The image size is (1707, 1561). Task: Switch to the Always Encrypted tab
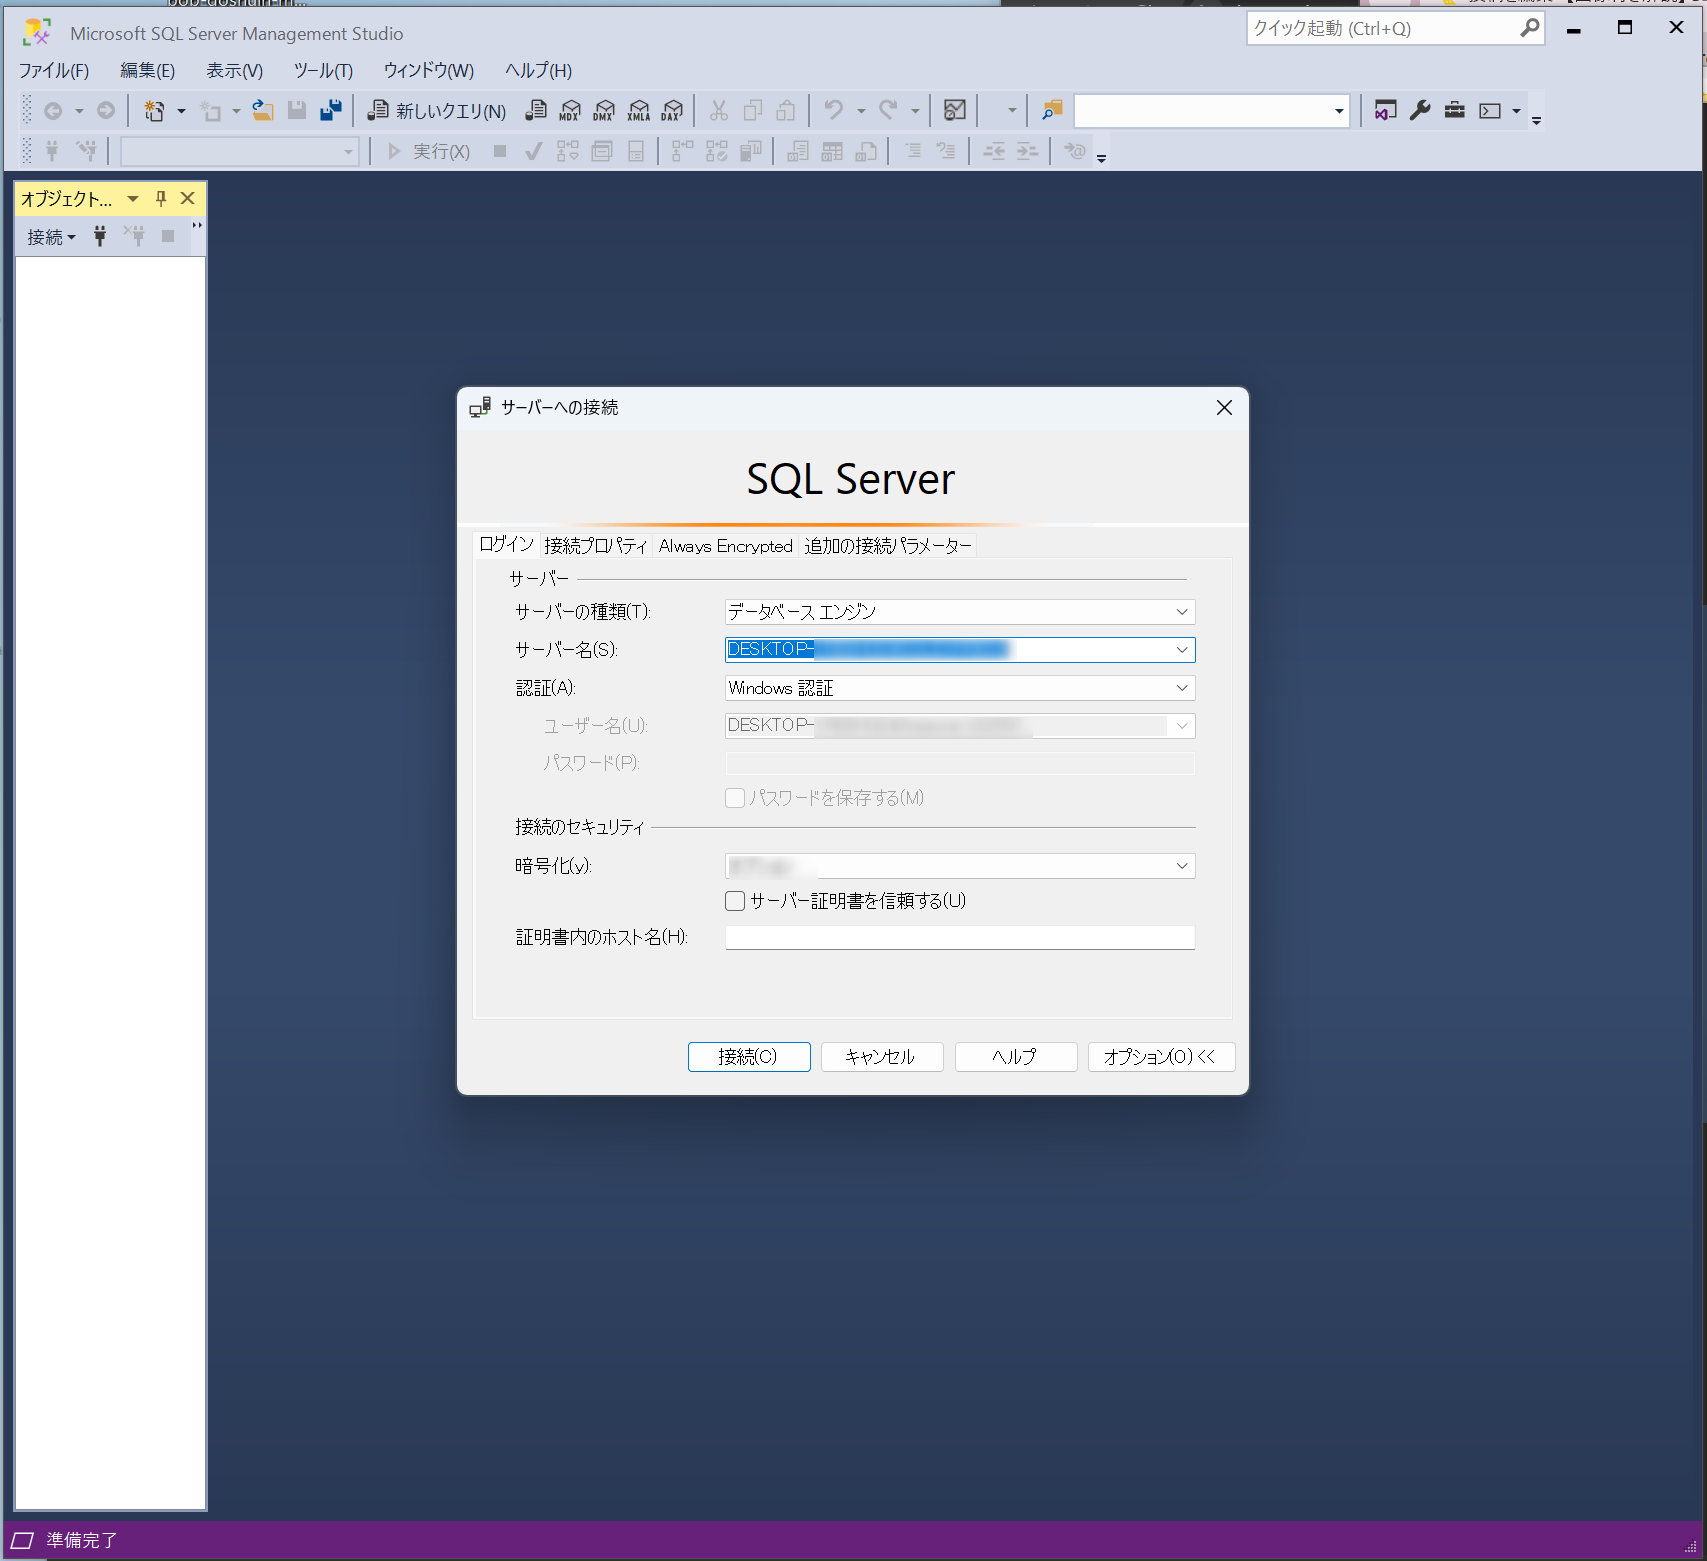(x=726, y=545)
